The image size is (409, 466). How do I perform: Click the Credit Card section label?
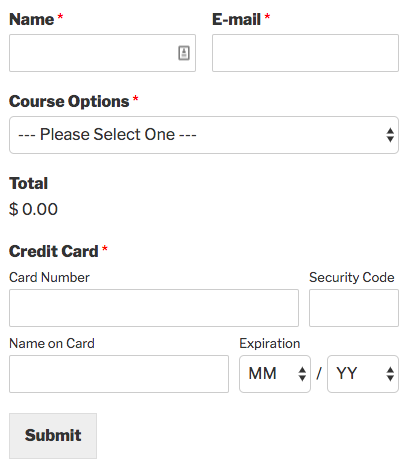coord(54,251)
